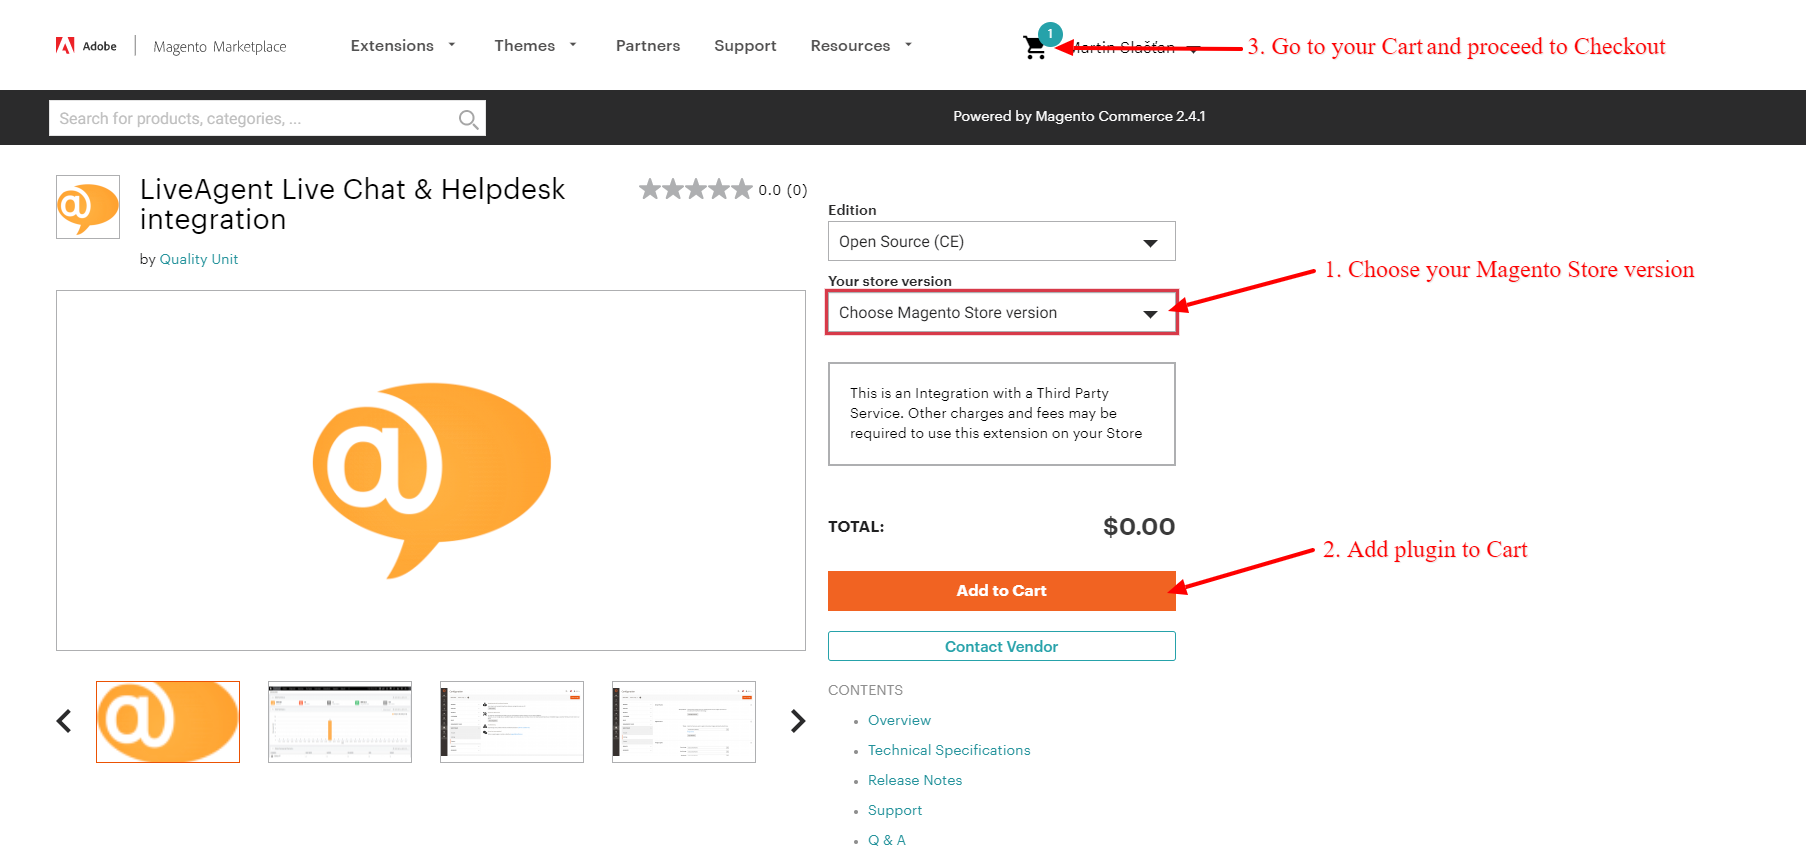Open the Partners menu item

point(648,46)
